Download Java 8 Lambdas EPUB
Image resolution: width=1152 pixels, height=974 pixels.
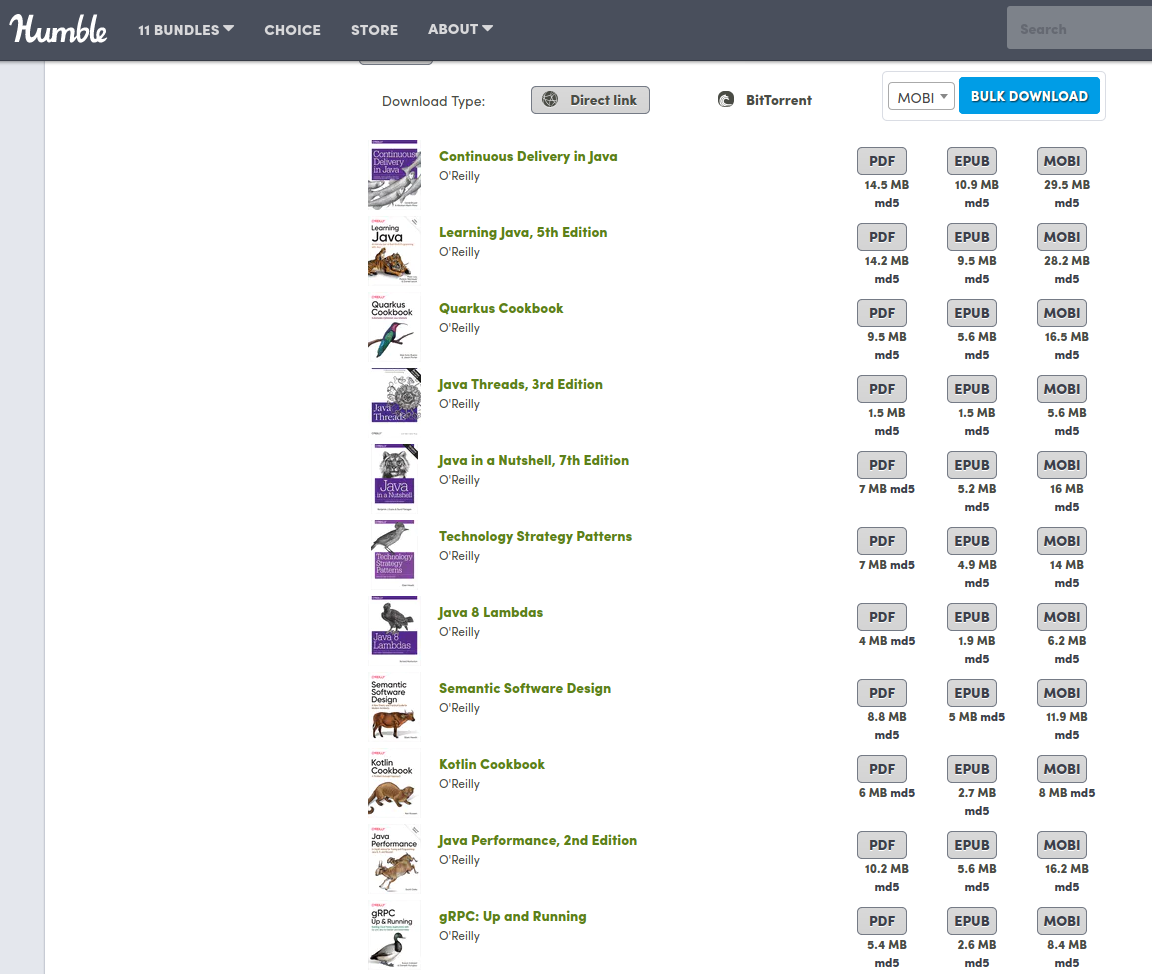click(x=971, y=617)
